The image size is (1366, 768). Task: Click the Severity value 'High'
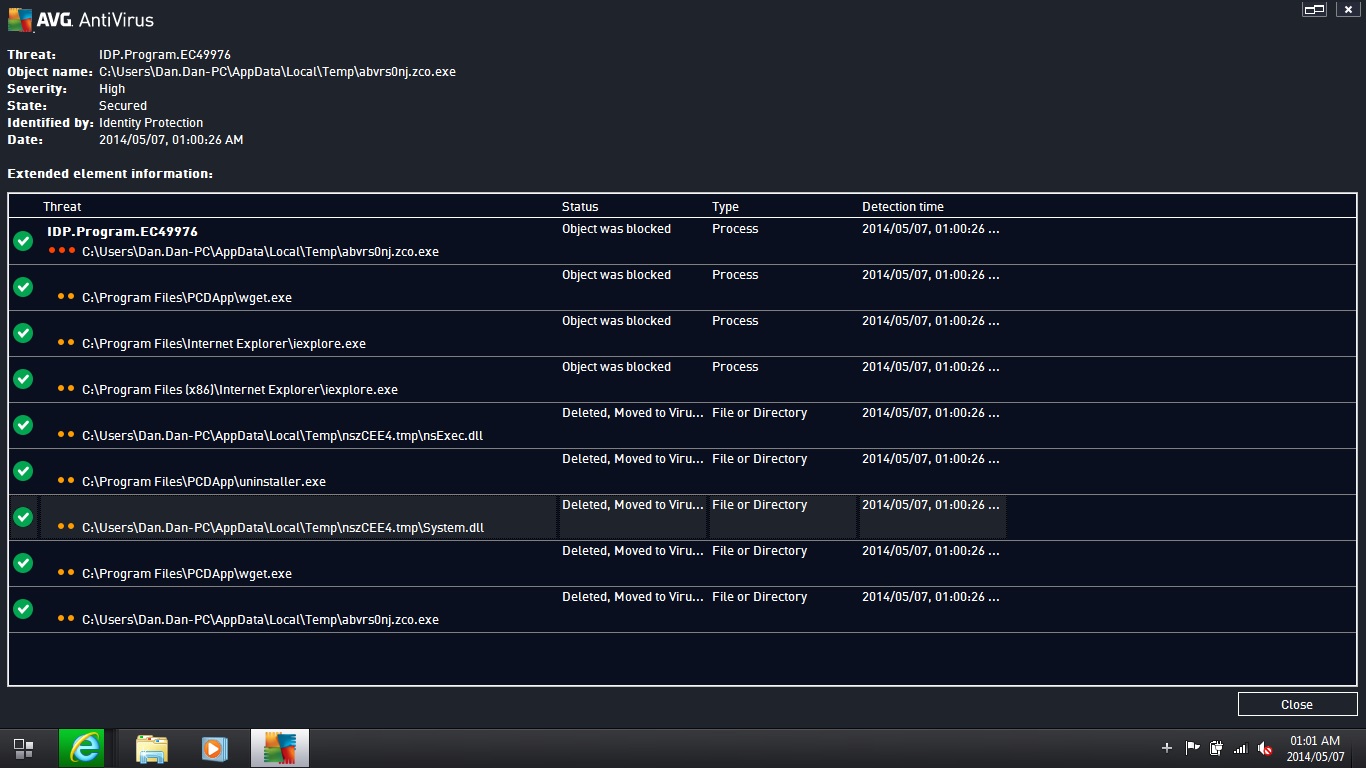tap(112, 89)
